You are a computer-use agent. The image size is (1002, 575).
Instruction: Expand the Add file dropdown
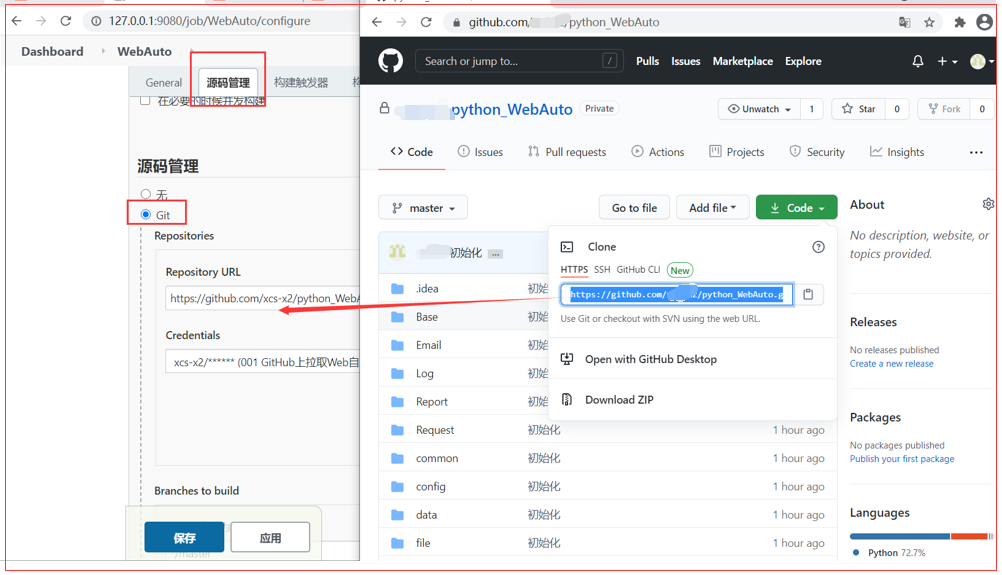click(x=713, y=208)
